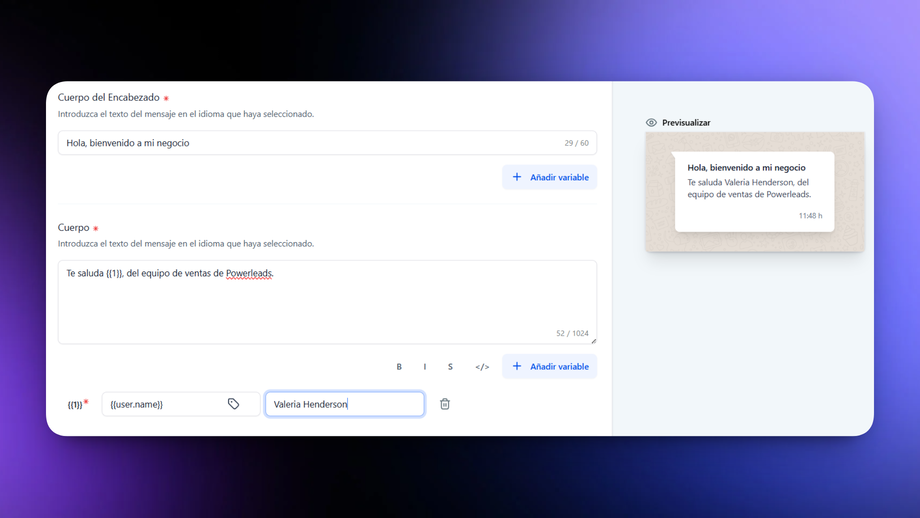The image size is (920, 518).
Task: Click the Cuerpo section label
Action: coord(73,228)
